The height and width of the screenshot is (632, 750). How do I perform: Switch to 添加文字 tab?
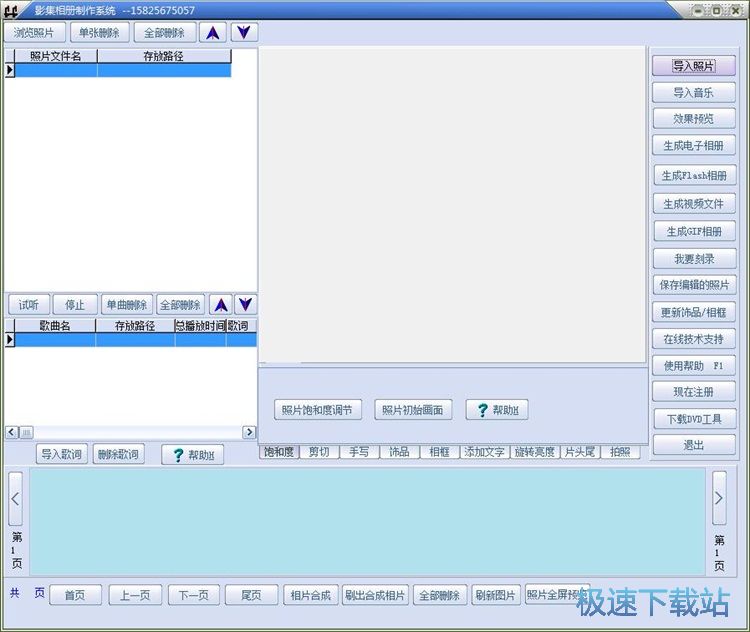pos(485,452)
